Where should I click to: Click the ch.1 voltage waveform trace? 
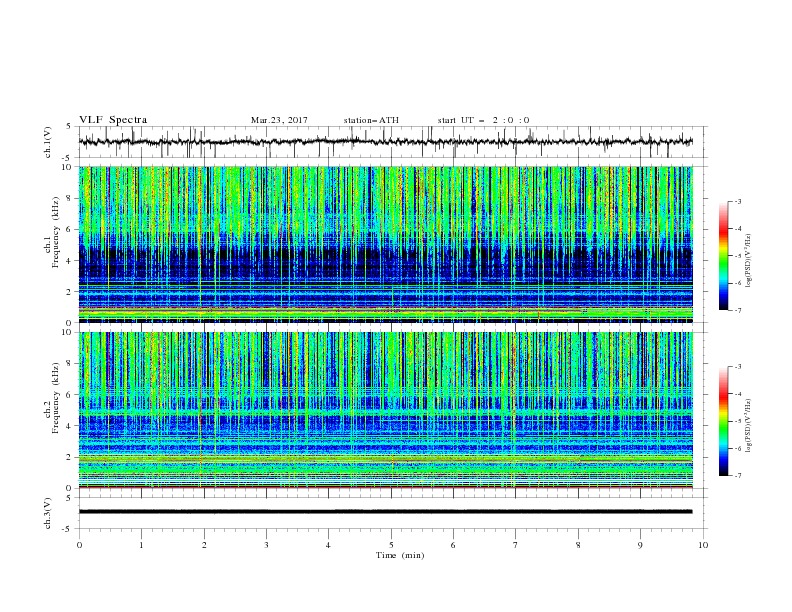click(x=385, y=142)
